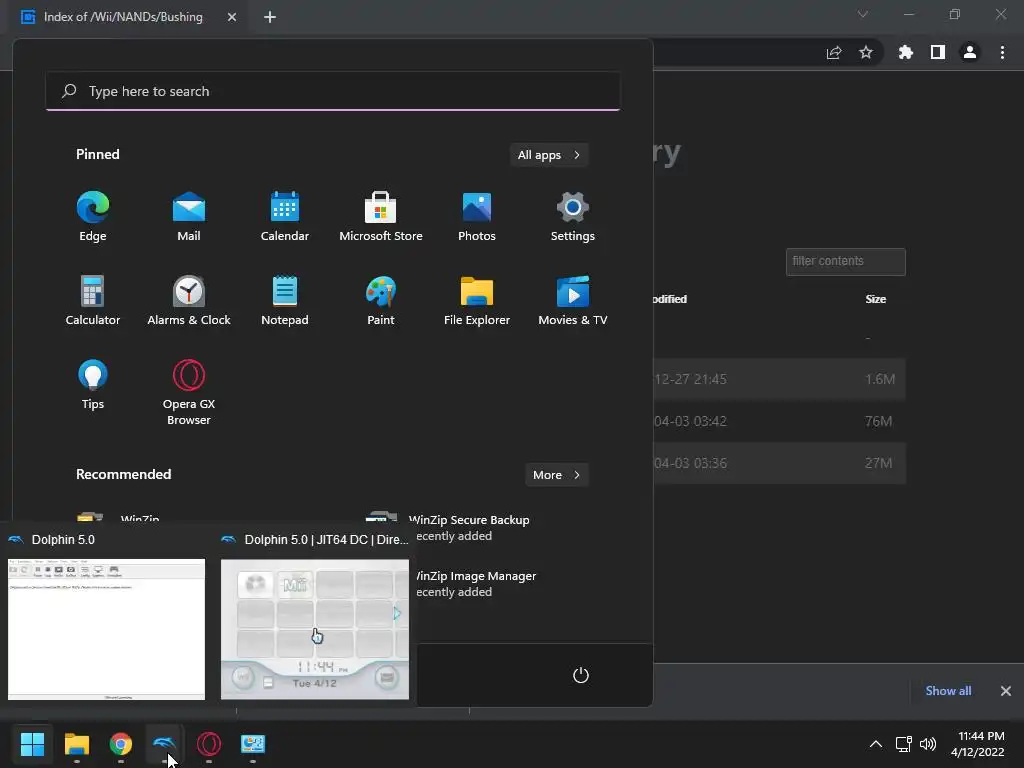
Task: Close the Chrome downloads bar
Action: [1006, 691]
